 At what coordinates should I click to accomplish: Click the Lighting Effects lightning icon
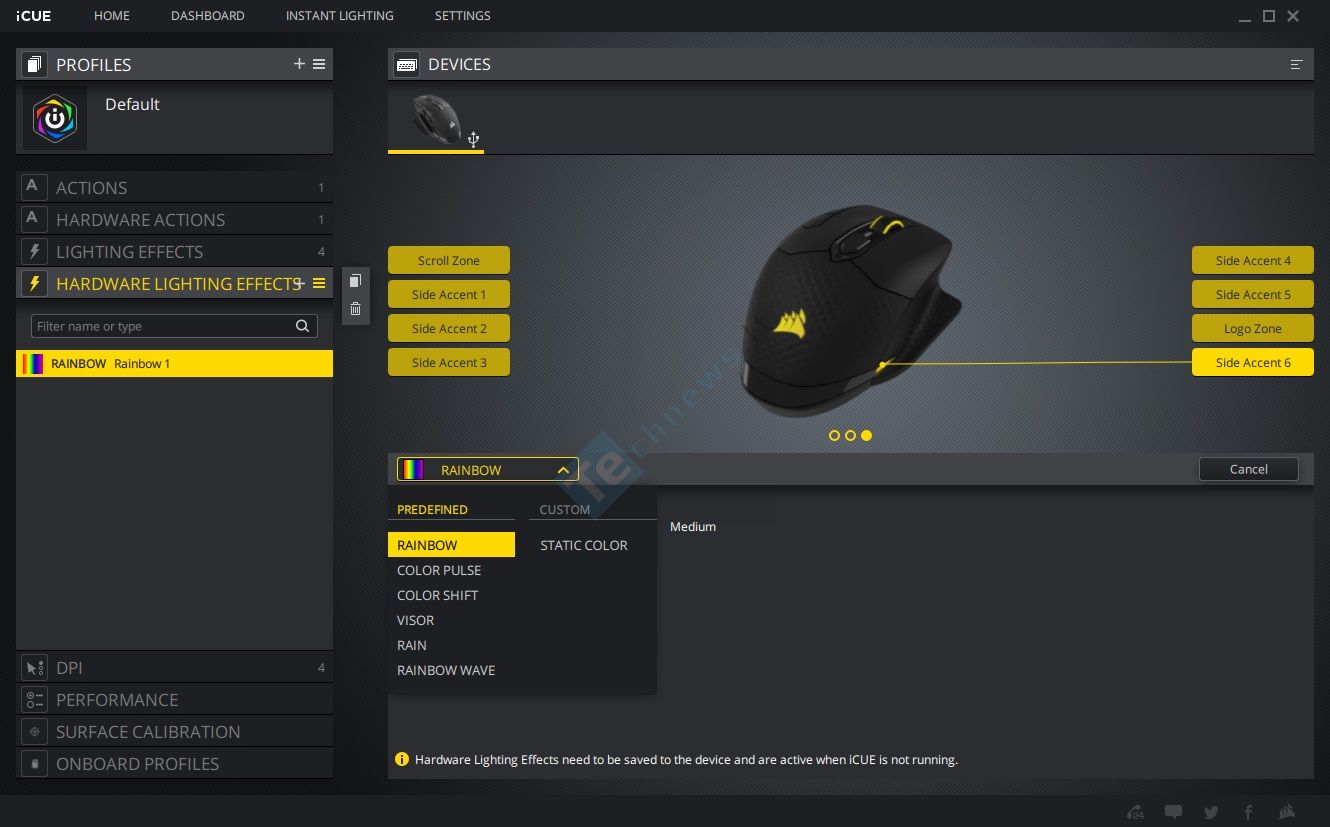point(34,252)
